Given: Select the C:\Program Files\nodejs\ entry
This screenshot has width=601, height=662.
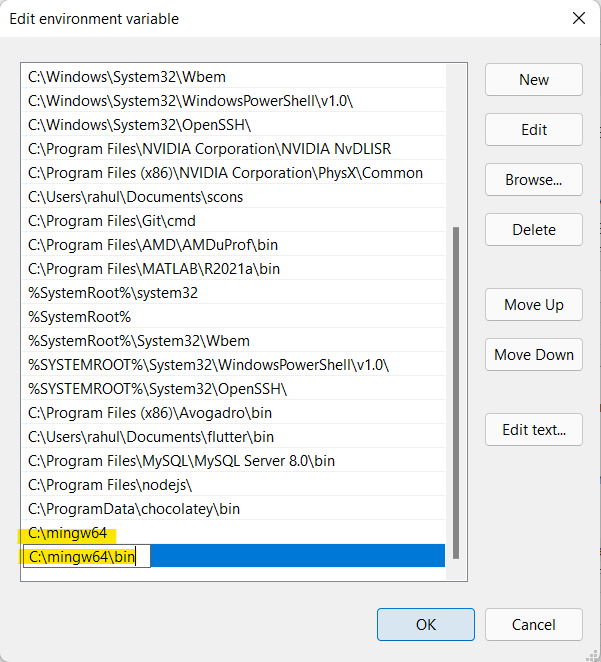Looking at the screenshot, I should [x=110, y=485].
